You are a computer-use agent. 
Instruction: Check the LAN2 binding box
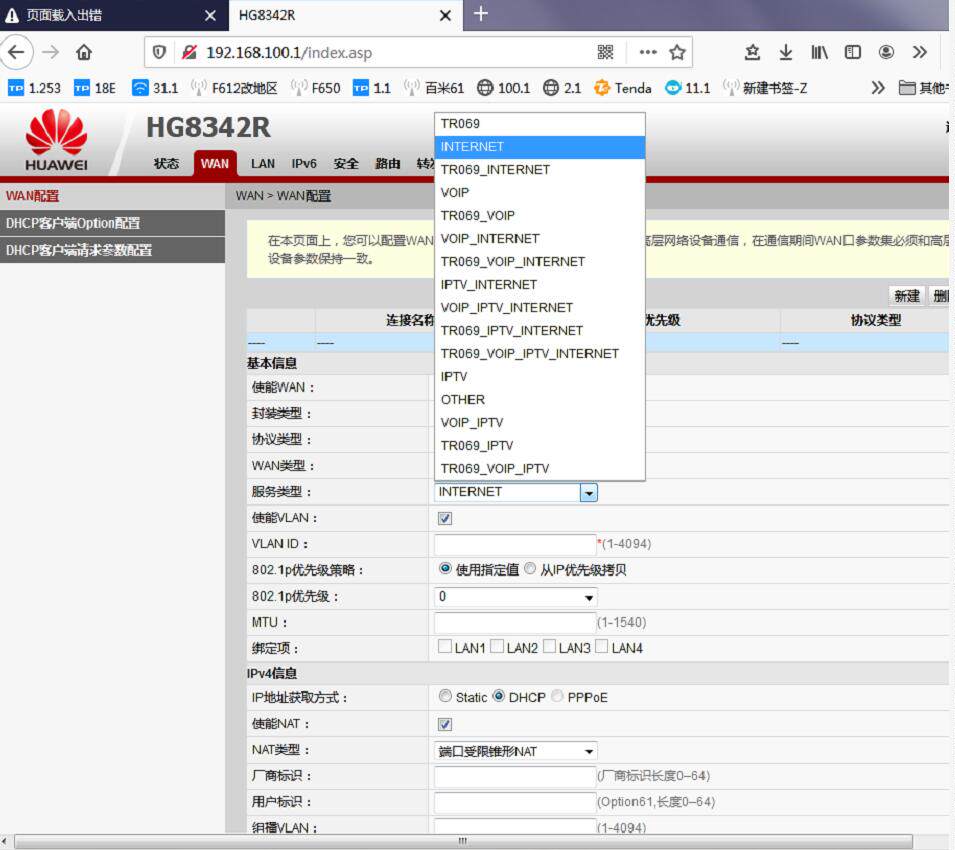[497, 646]
